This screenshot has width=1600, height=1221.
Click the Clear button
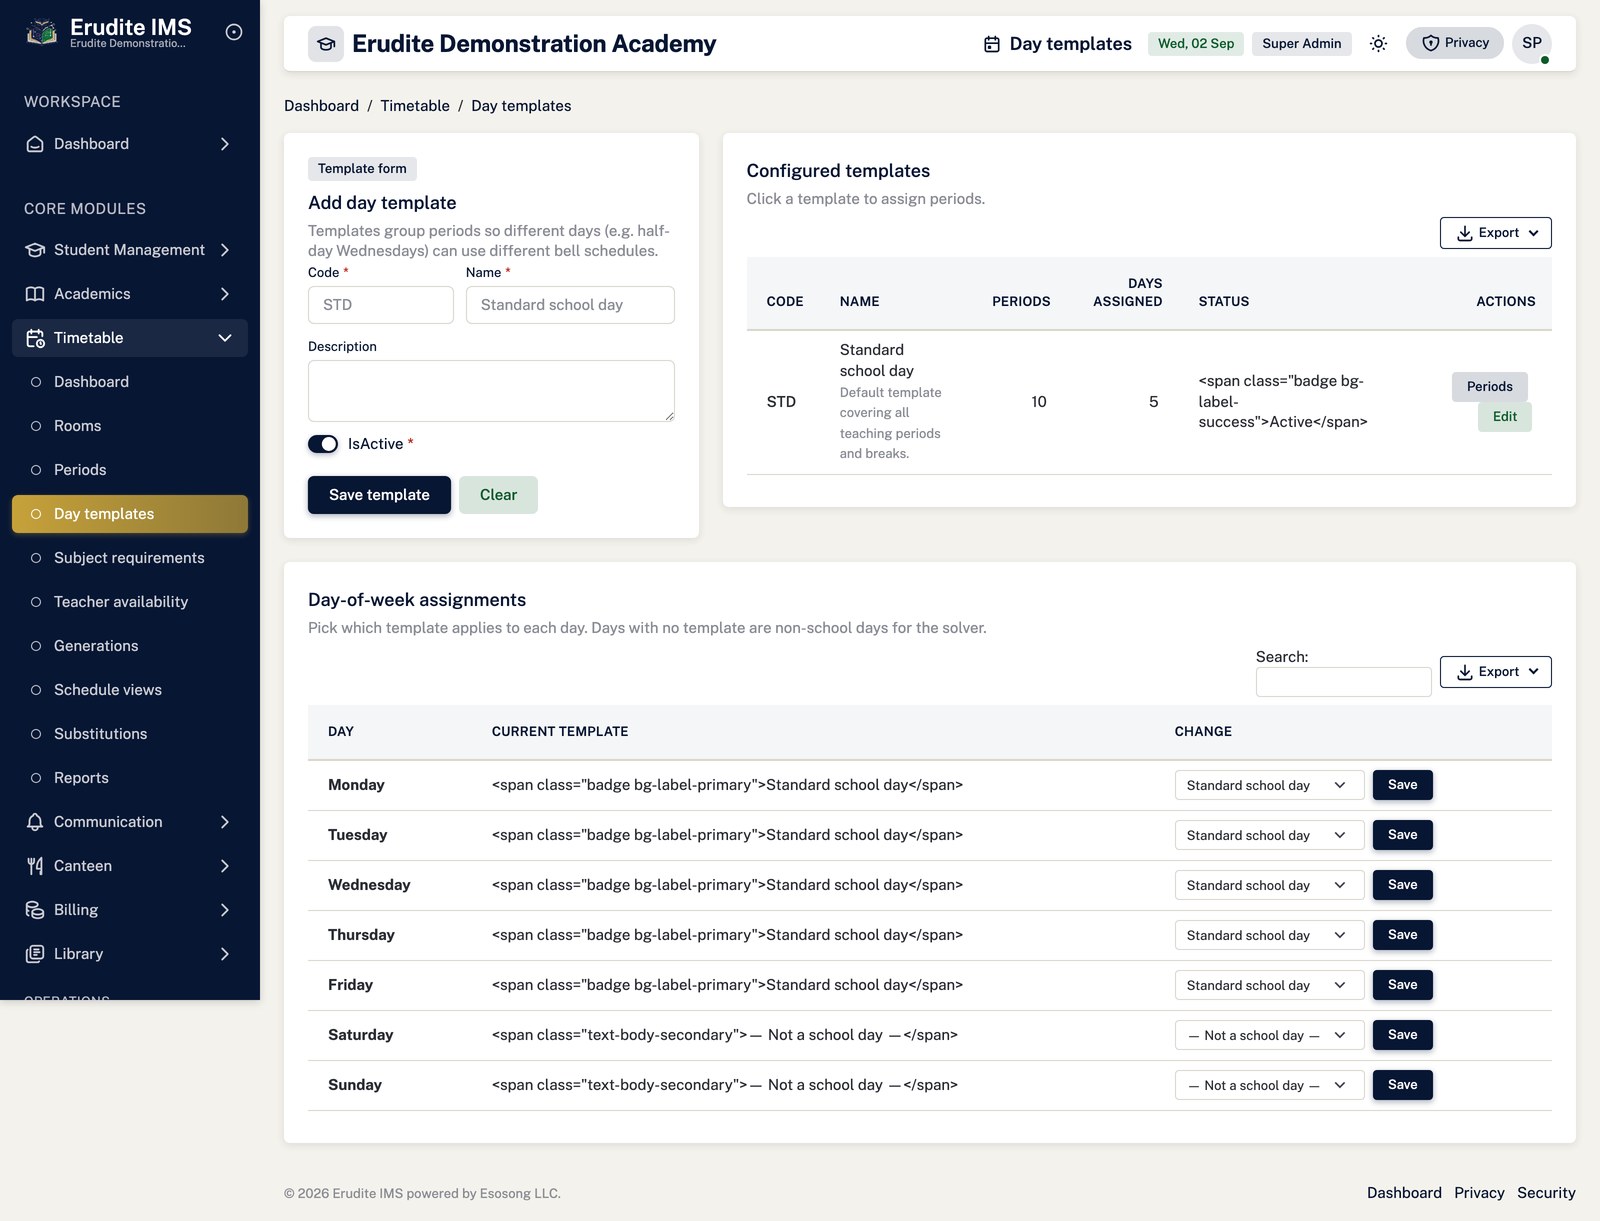coord(498,495)
